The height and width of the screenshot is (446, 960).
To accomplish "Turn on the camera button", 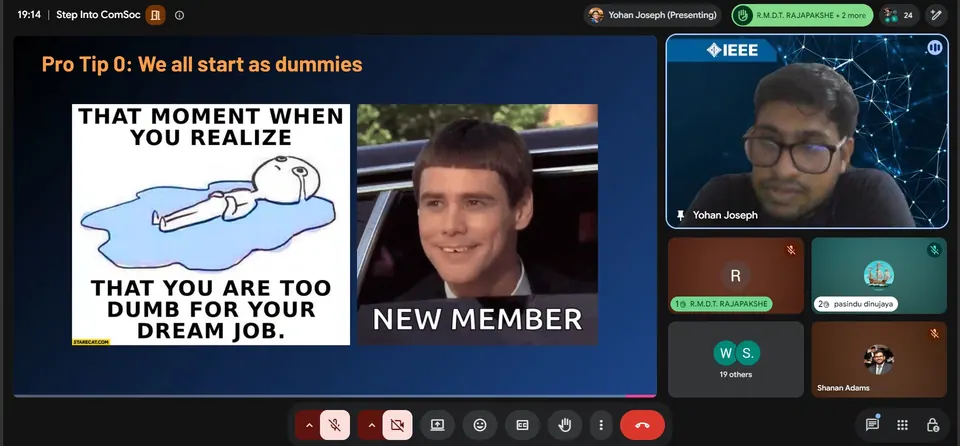I will [x=397, y=425].
